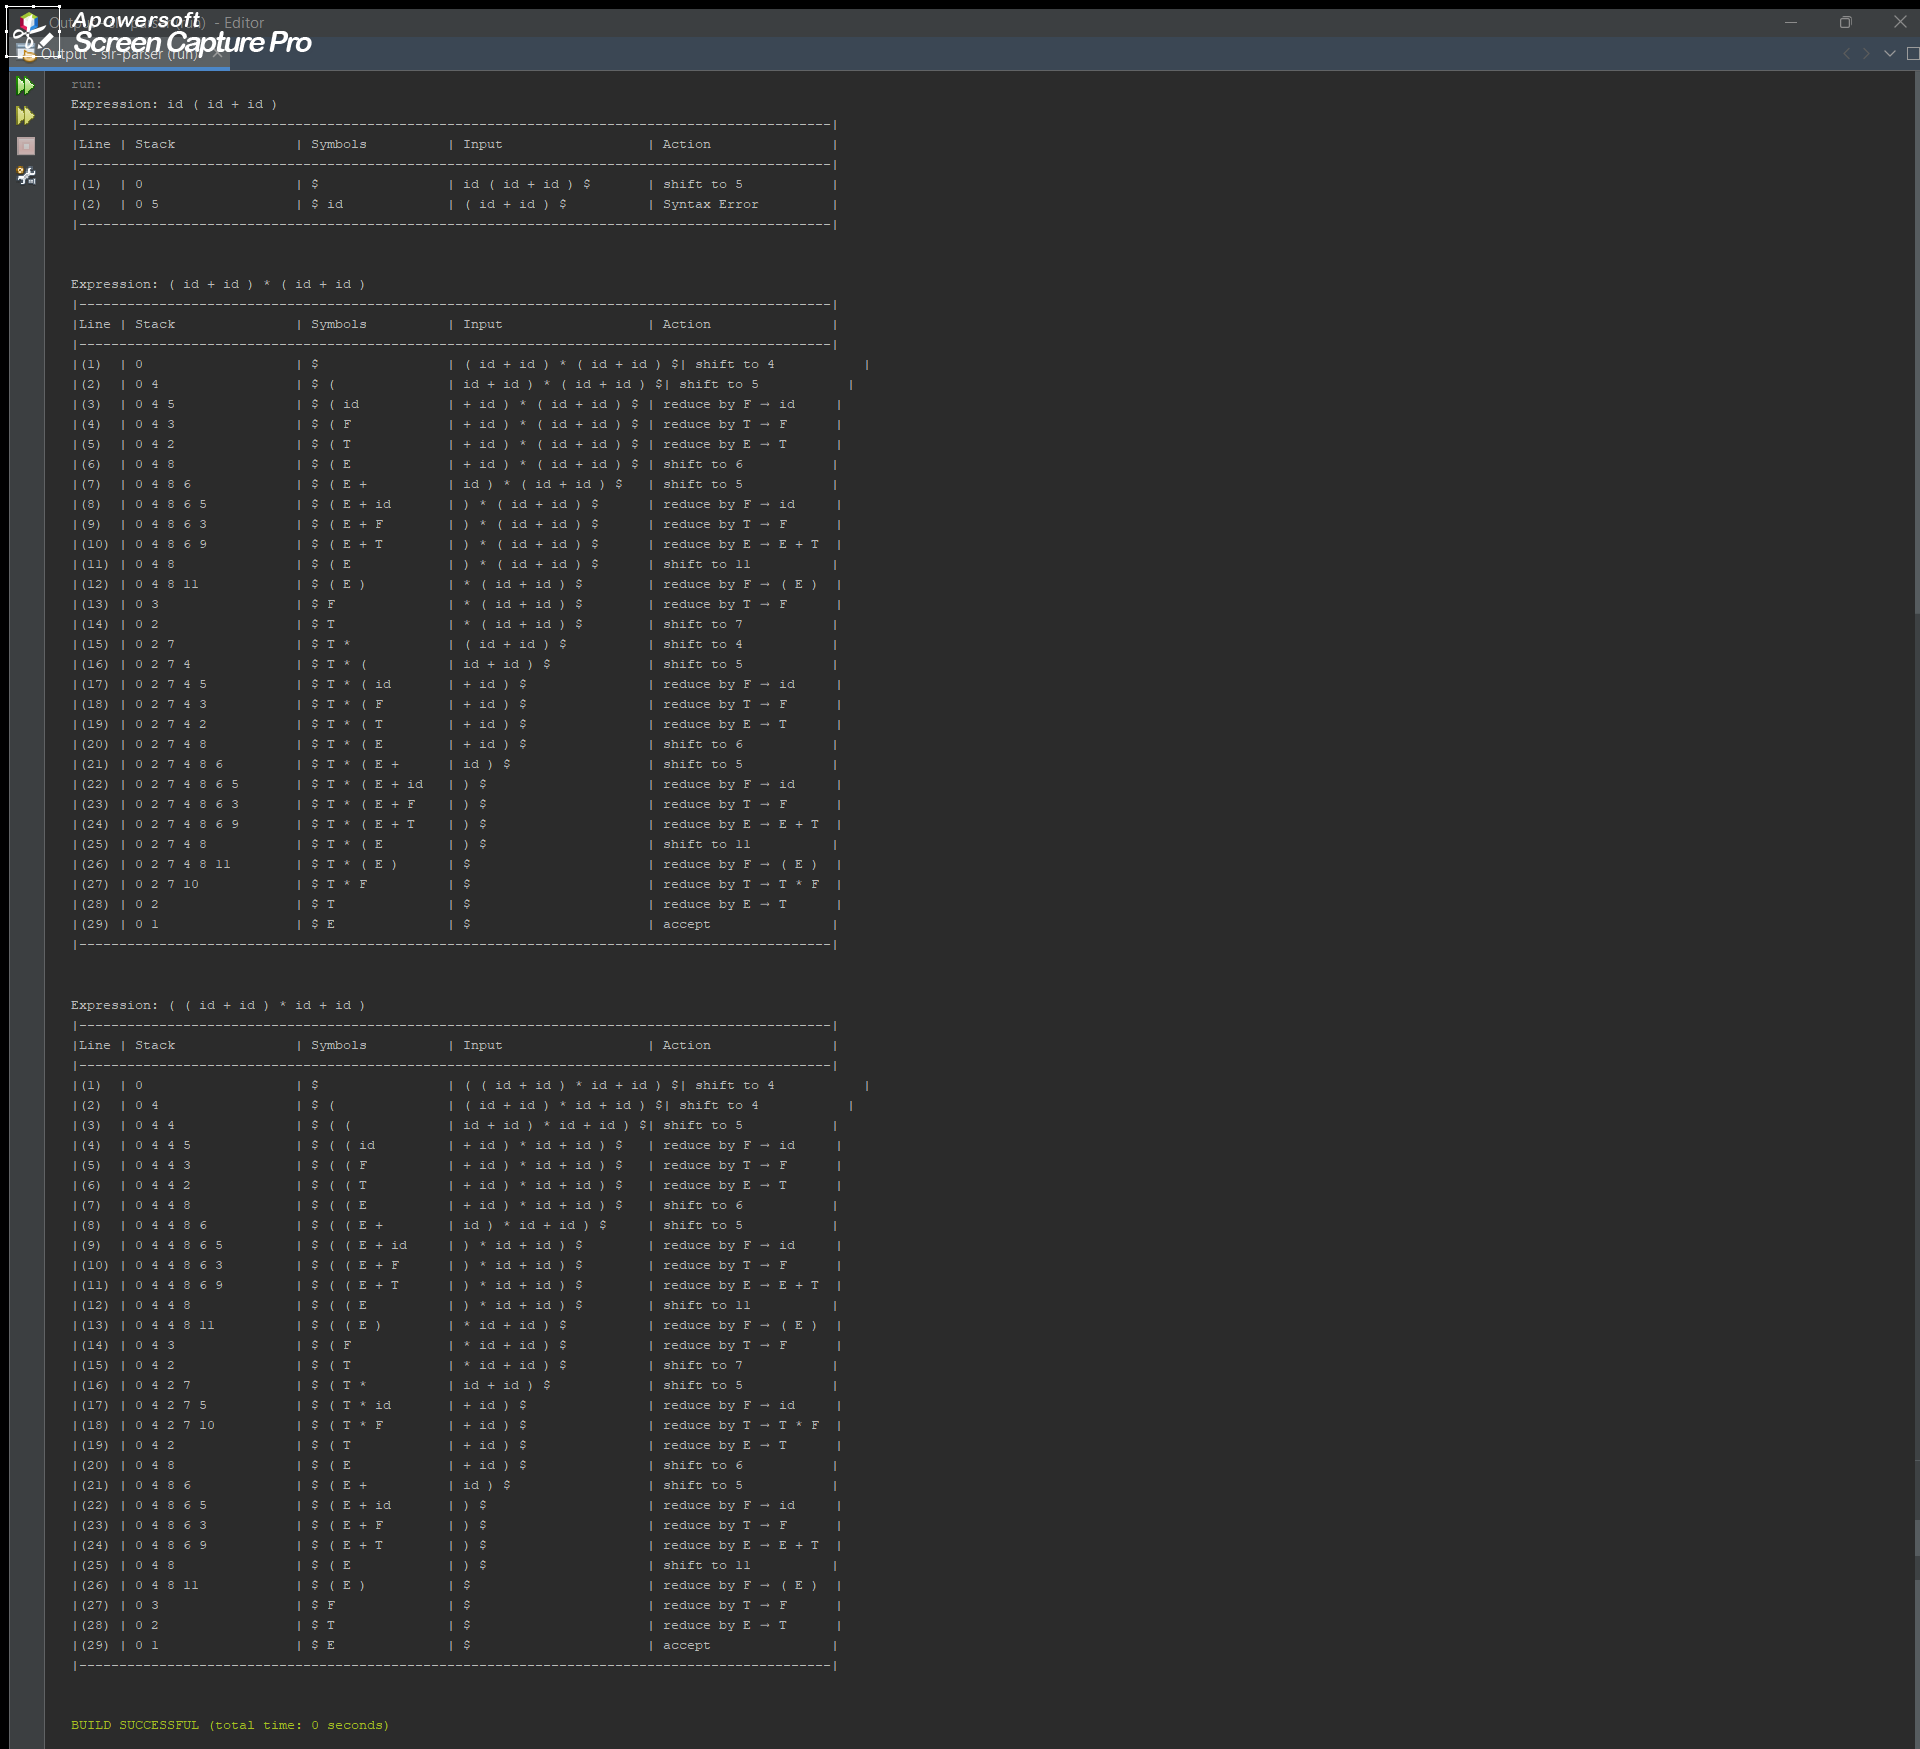The image size is (1920, 1749).
Task: Select the Output - slr-parser (run) tab
Action: click(x=120, y=54)
